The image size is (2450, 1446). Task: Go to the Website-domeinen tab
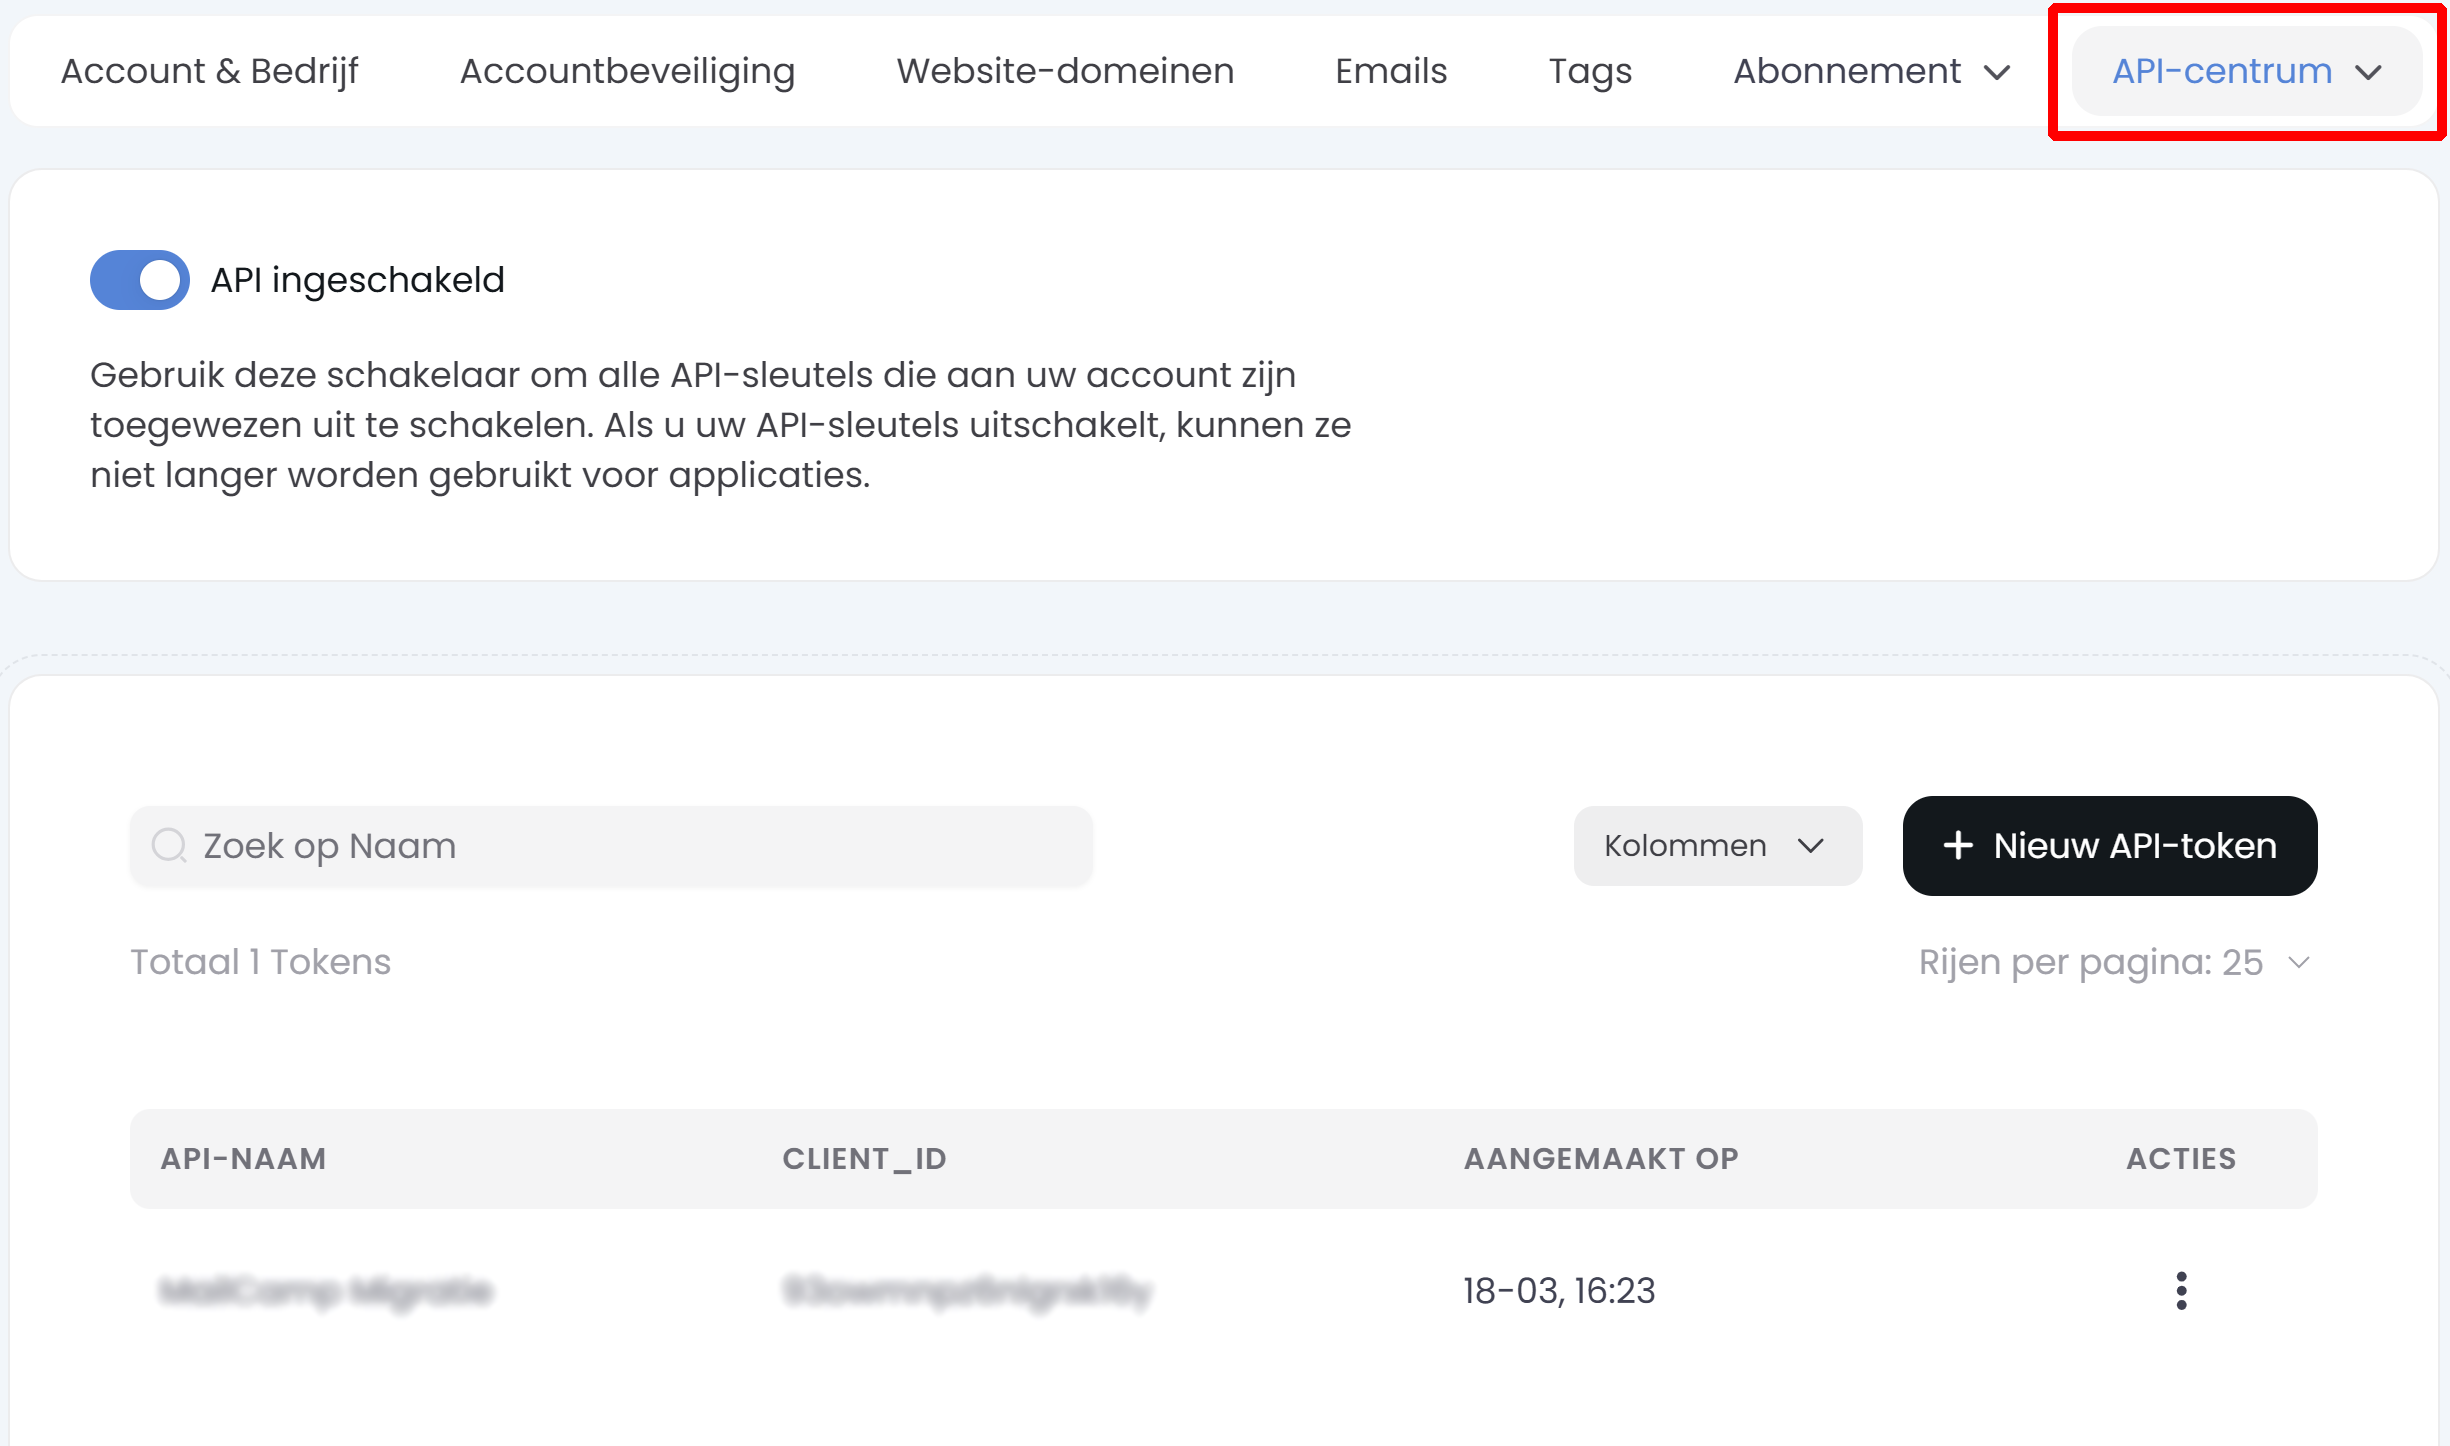(1065, 71)
